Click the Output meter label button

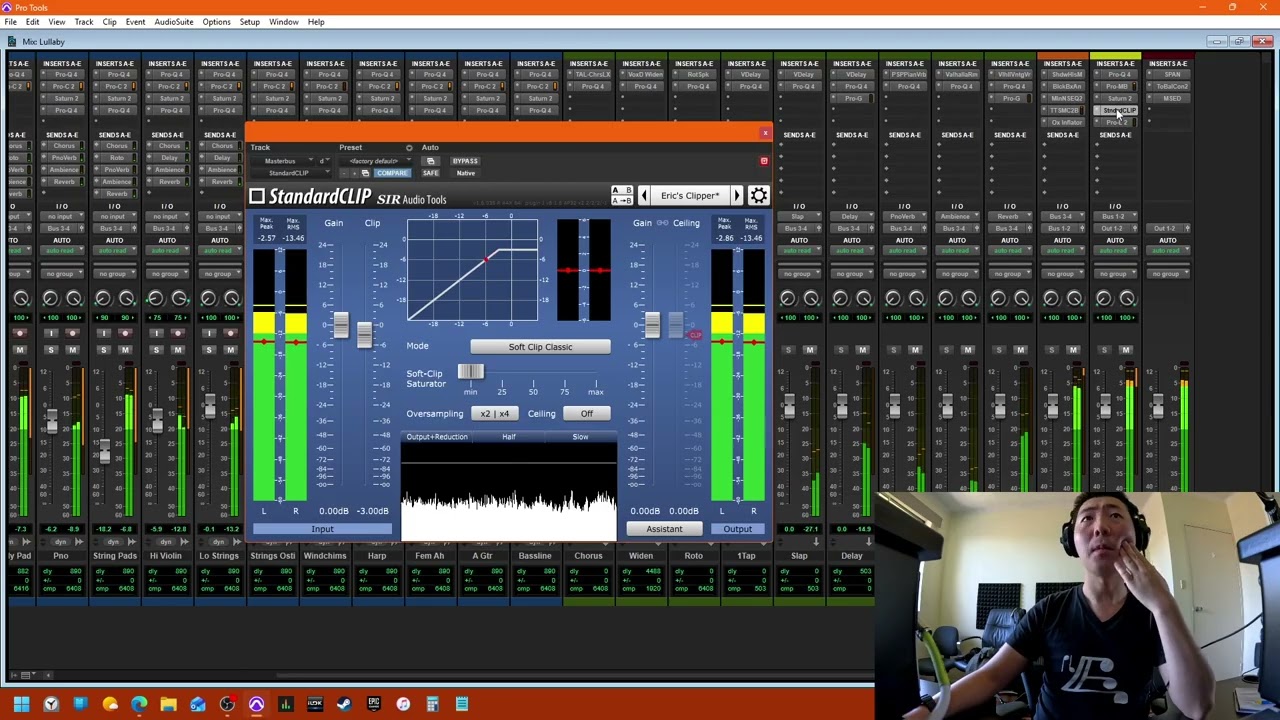click(737, 529)
